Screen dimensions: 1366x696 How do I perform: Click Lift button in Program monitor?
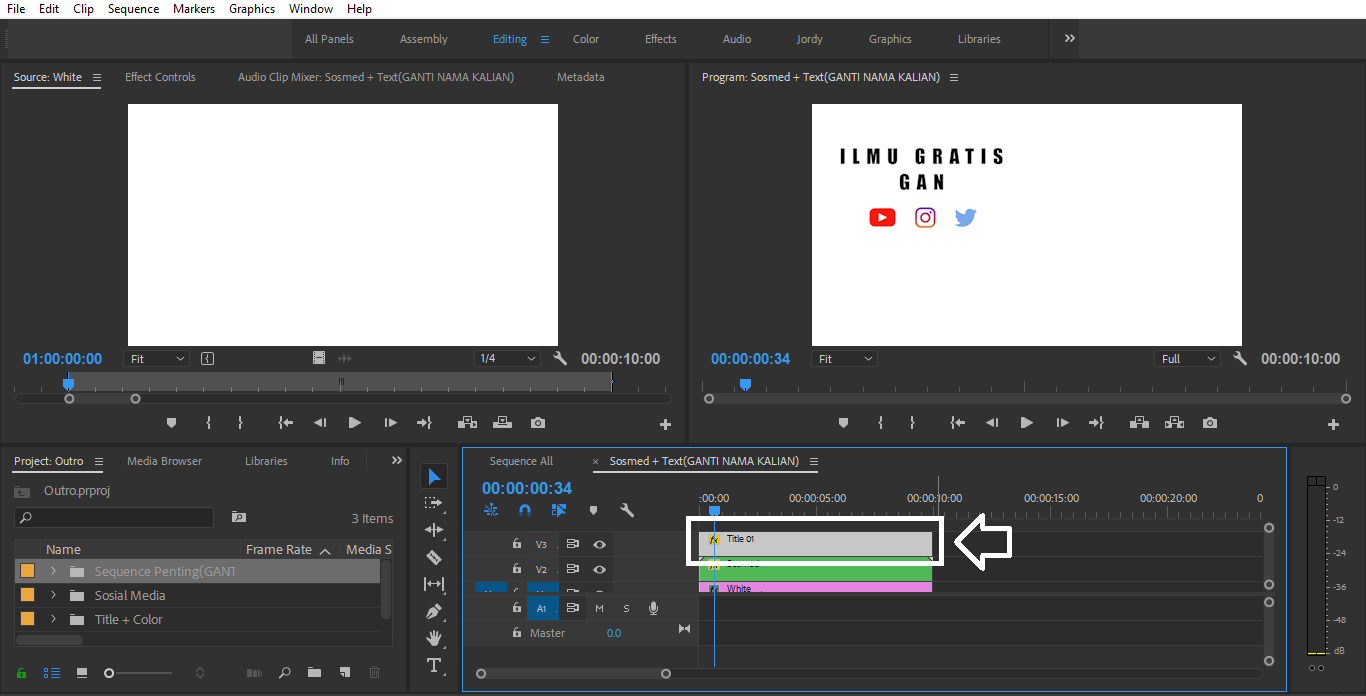click(1139, 423)
